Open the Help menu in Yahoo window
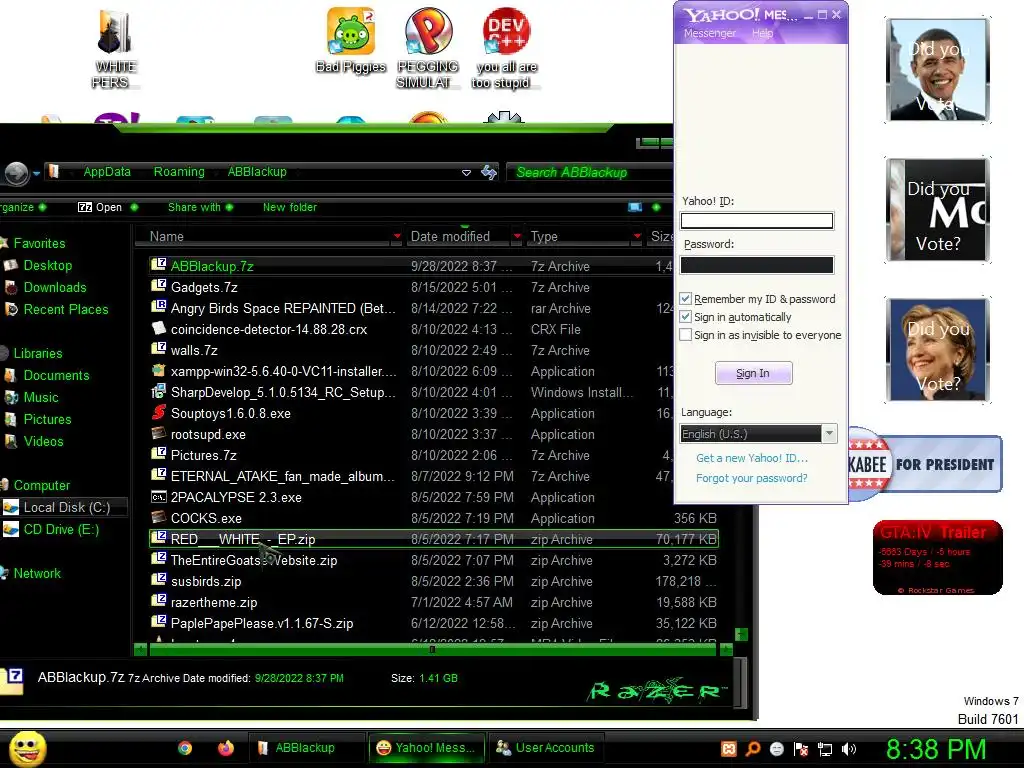 click(762, 33)
